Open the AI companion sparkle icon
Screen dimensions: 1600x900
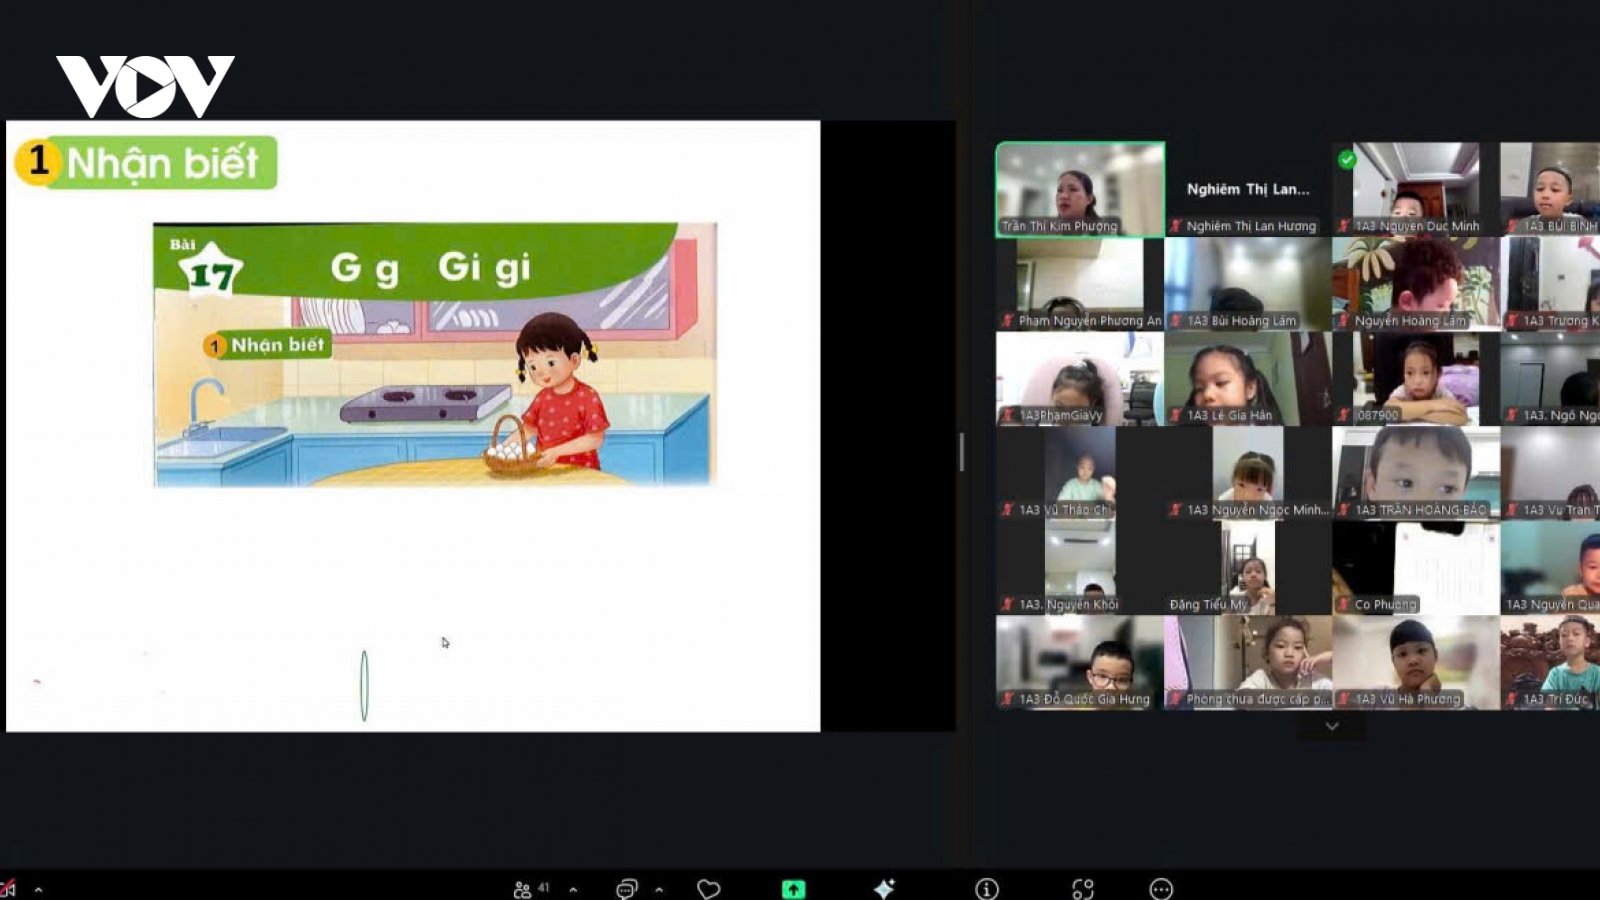coord(885,889)
